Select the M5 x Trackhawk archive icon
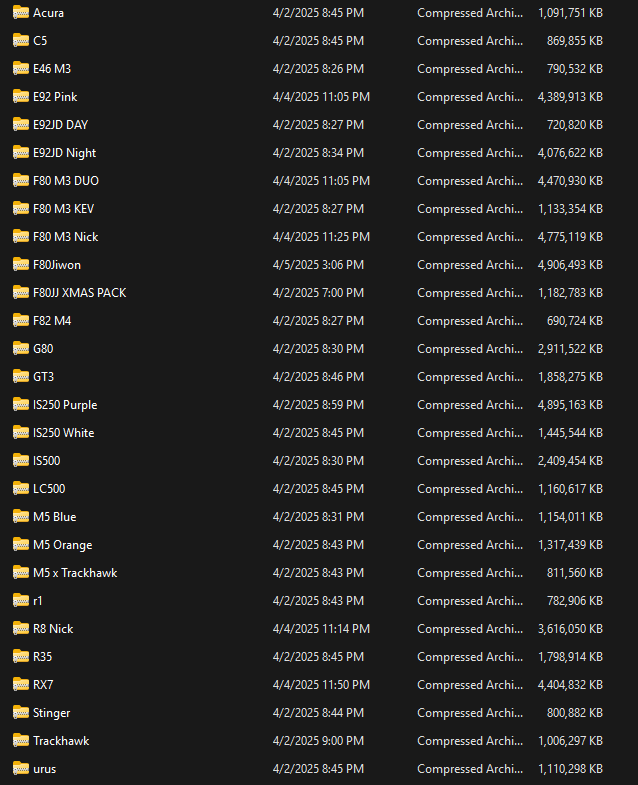Image resolution: width=638 pixels, height=785 pixels. (x=21, y=573)
